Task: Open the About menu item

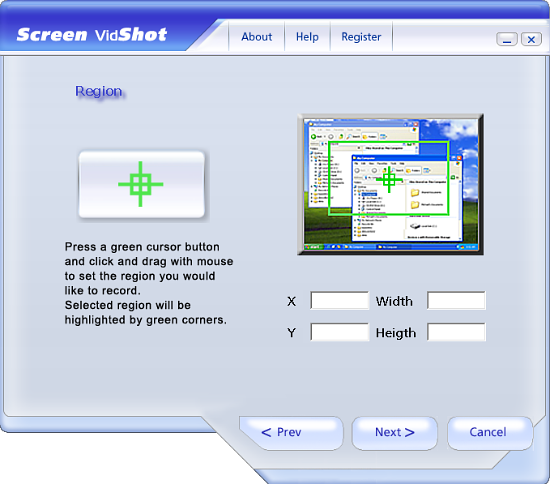Action: pyautogui.click(x=256, y=37)
